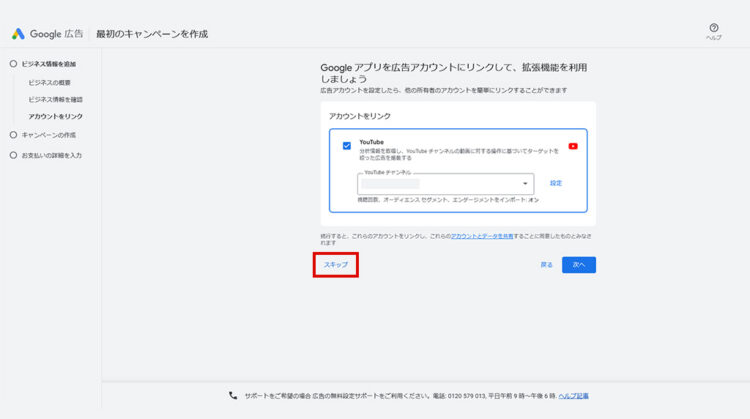Click the 戻る (back) button
This screenshot has width=750, height=419.
click(546, 265)
